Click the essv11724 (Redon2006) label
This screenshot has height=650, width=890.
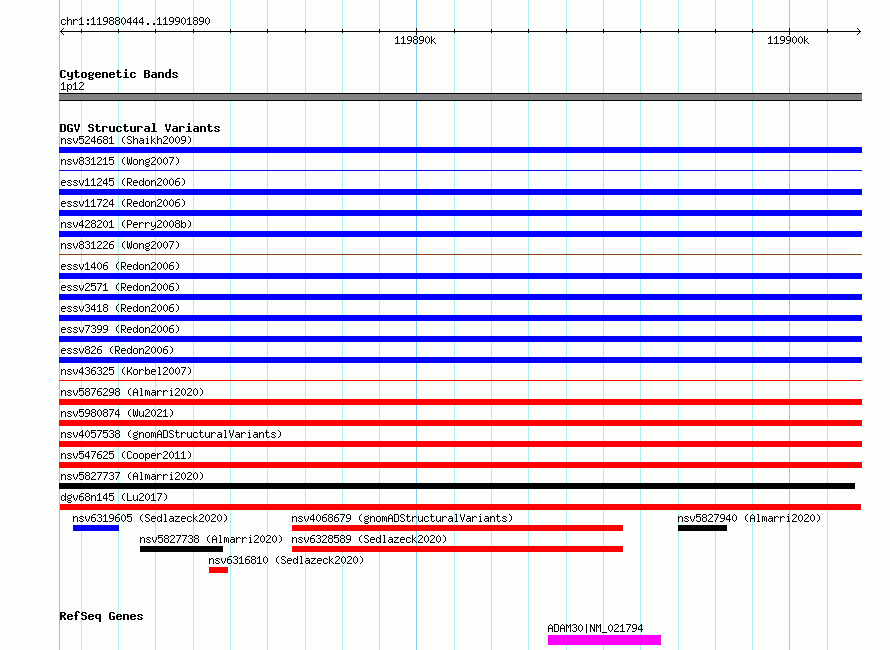pyautogui.click(x=123, y=203)
